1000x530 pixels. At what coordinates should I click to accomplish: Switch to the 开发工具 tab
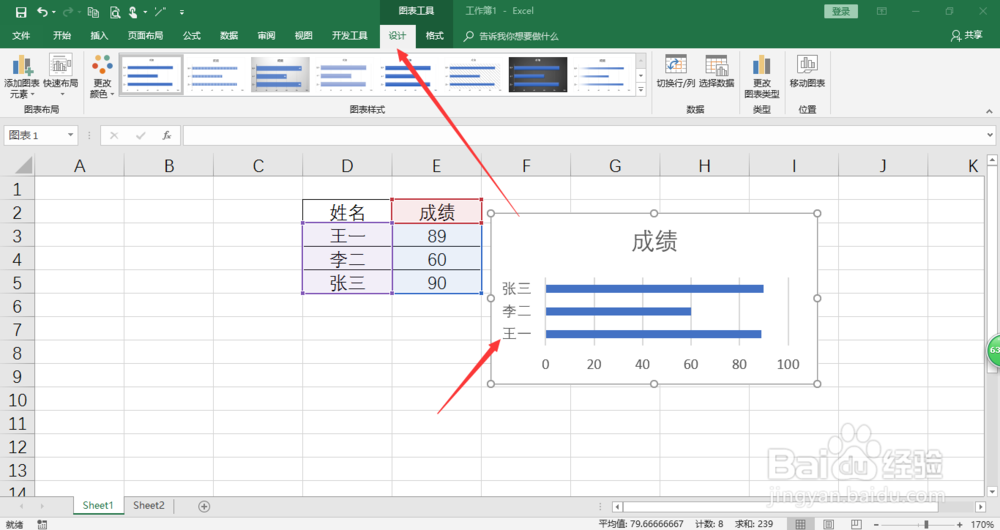[349, 36]
